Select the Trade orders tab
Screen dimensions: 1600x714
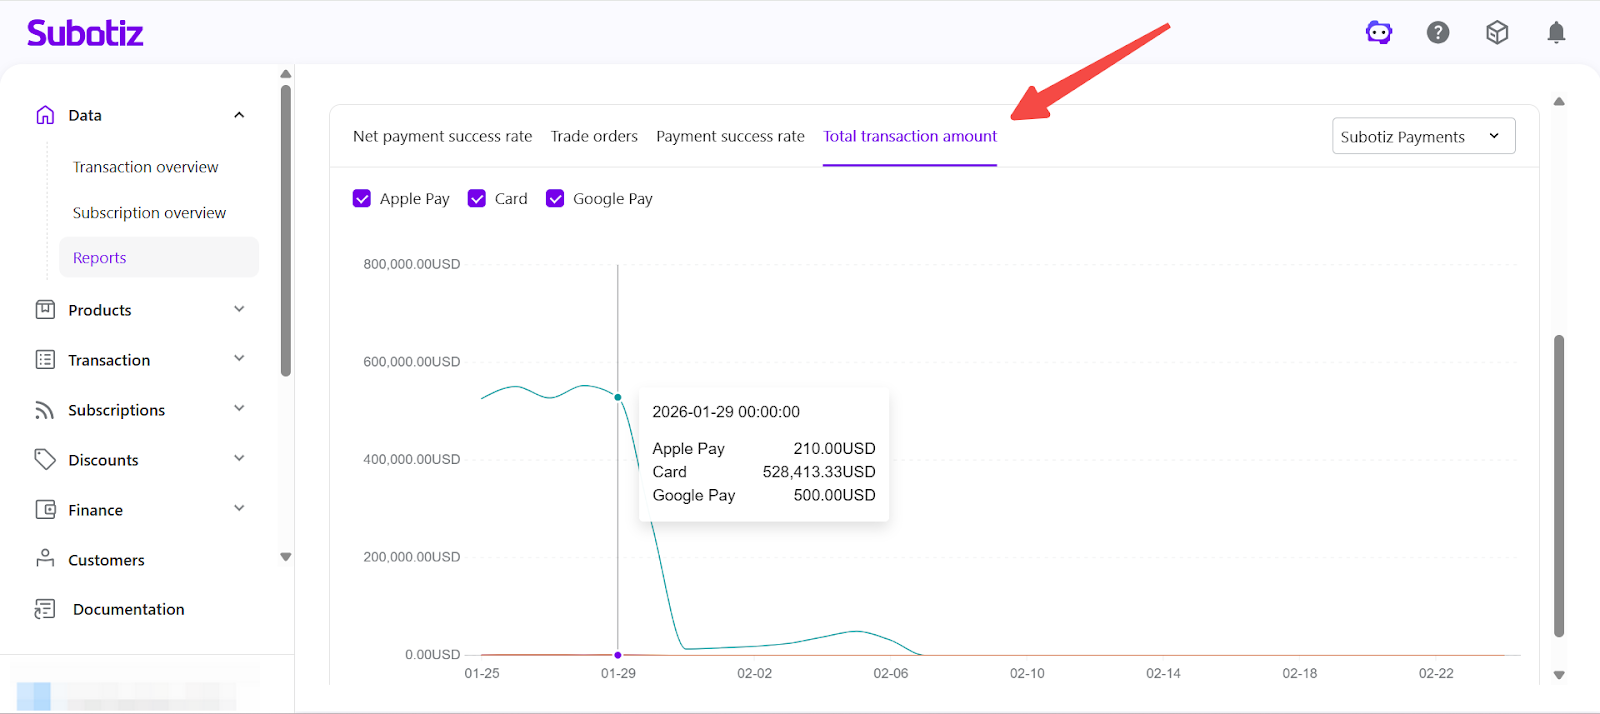click(594, 136)
